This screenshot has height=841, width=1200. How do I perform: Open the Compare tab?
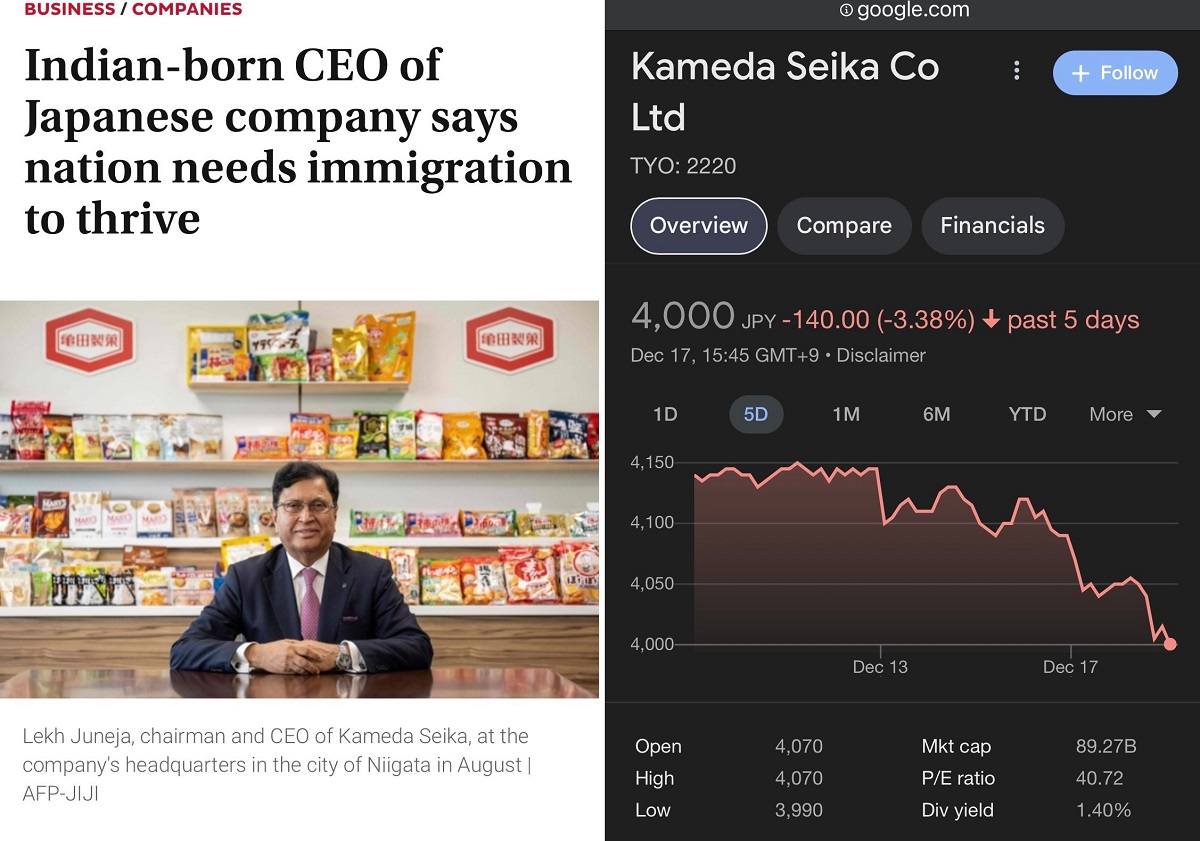843,226
